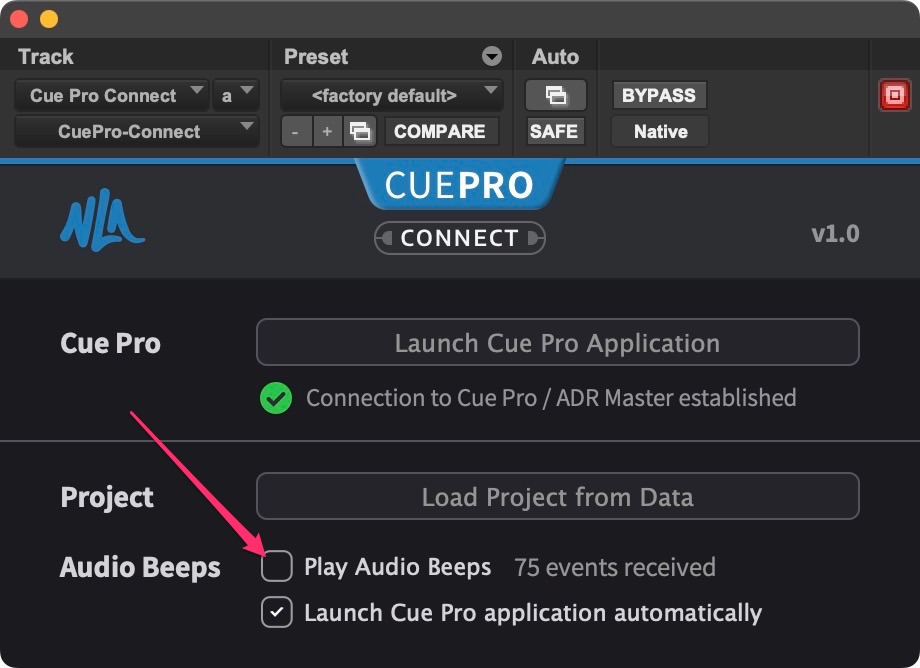Minimize window with yellow traffic light
This screenshot has height=668, width=920.
click(x=49, y=19)
